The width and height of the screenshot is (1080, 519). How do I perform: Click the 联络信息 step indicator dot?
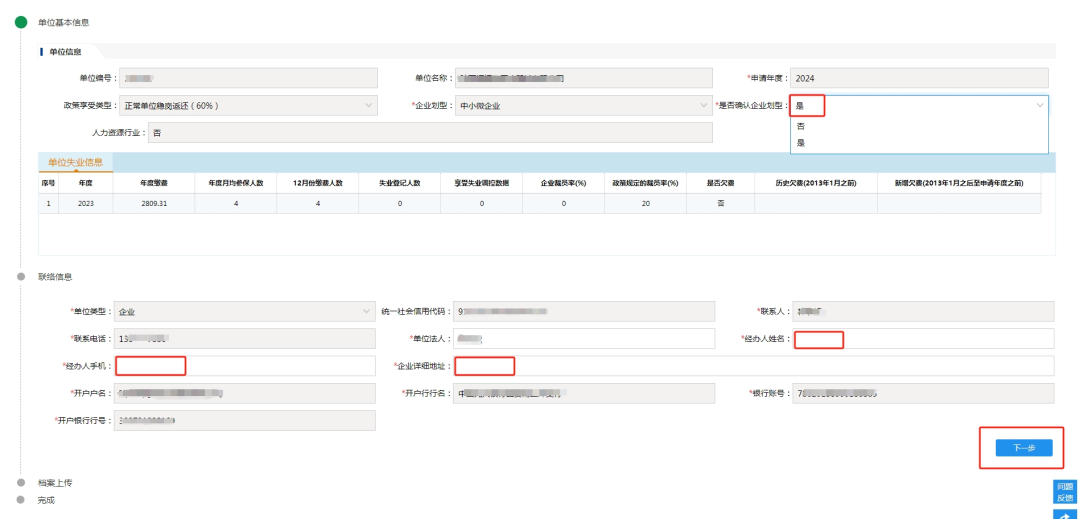click(20, 276)
